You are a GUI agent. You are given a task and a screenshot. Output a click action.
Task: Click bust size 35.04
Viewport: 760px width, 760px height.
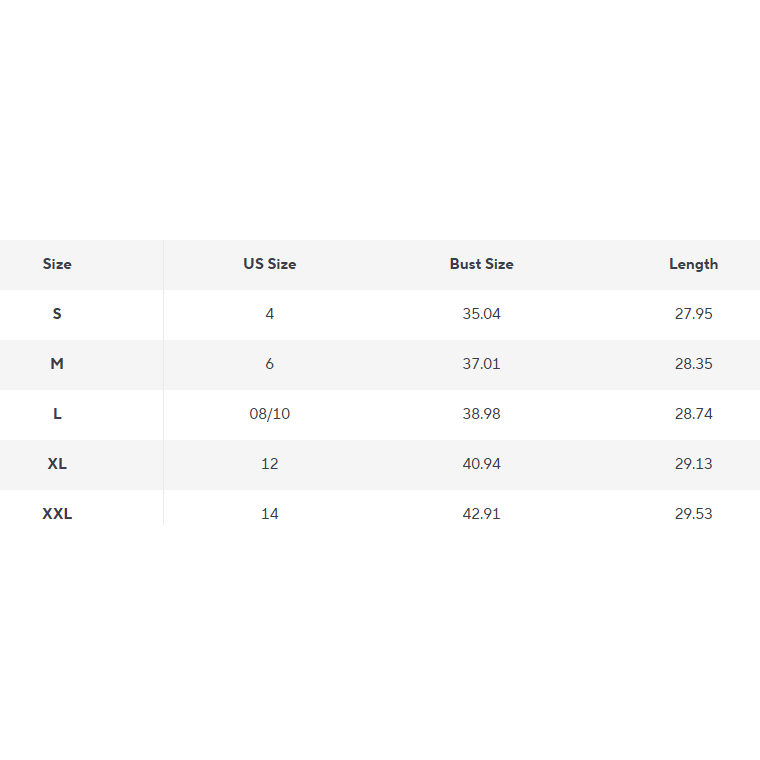pyautogui.click(x=481, y=314)
